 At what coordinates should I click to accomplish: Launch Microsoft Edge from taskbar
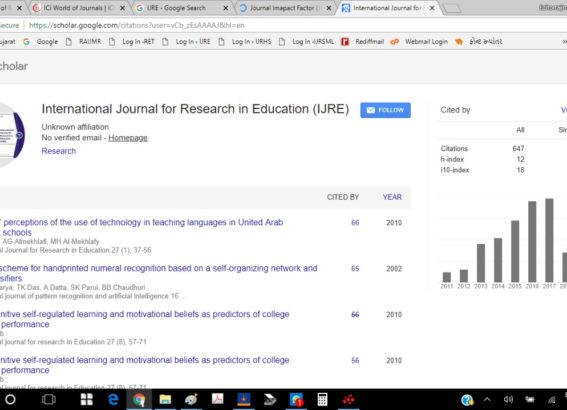point(113,400)
